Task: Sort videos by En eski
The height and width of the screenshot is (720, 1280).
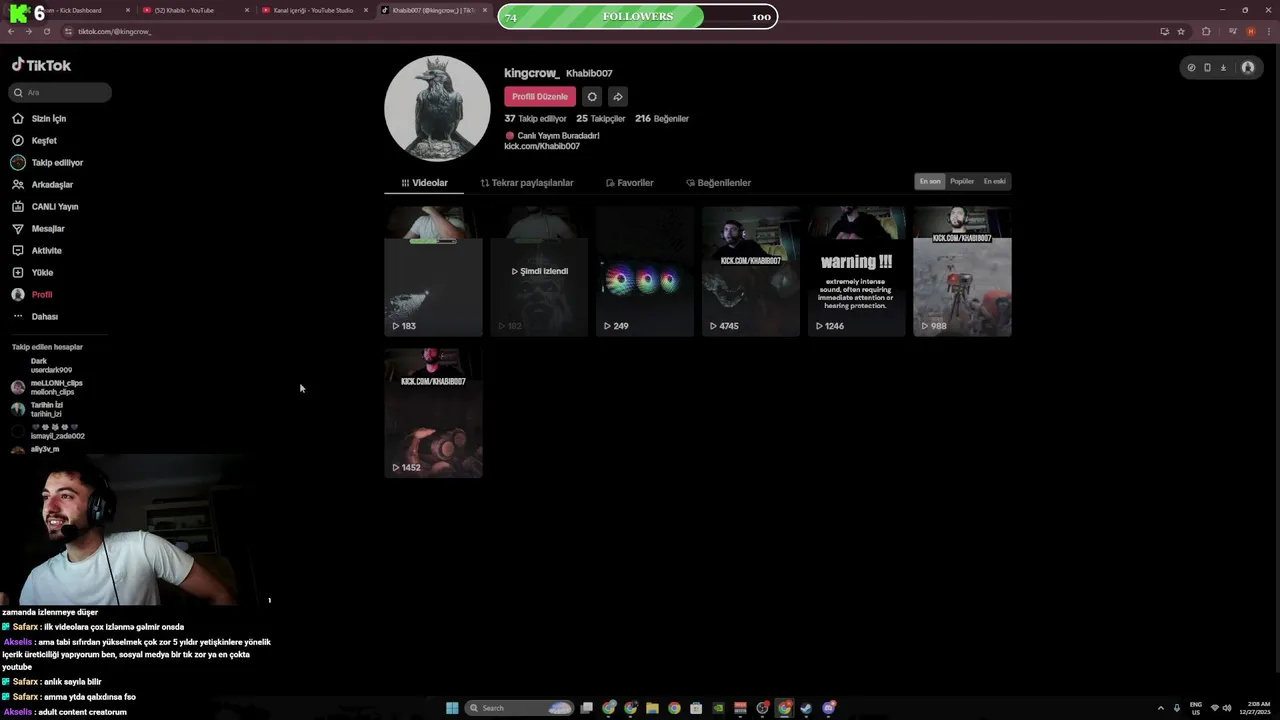Action: tap(994, 181)
